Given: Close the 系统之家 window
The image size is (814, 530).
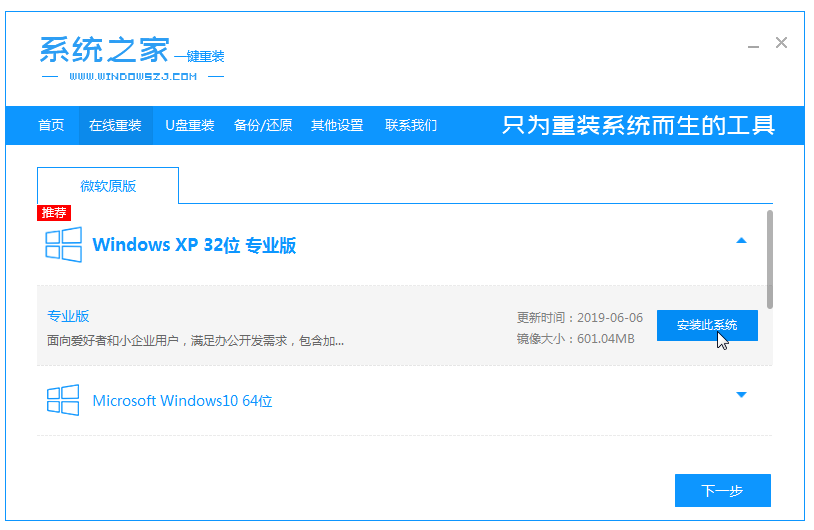Looking at the screenshot, I should coord(781,43).
